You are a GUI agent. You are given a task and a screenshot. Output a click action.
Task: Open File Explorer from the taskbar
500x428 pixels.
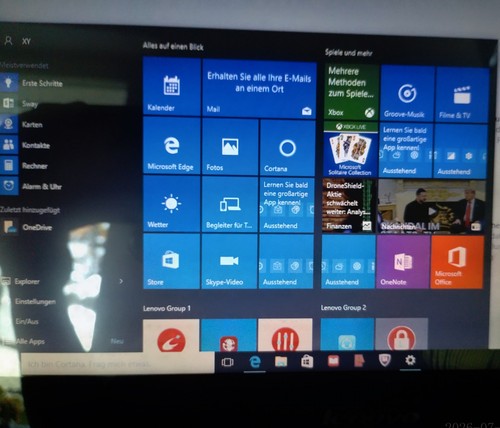281,361
